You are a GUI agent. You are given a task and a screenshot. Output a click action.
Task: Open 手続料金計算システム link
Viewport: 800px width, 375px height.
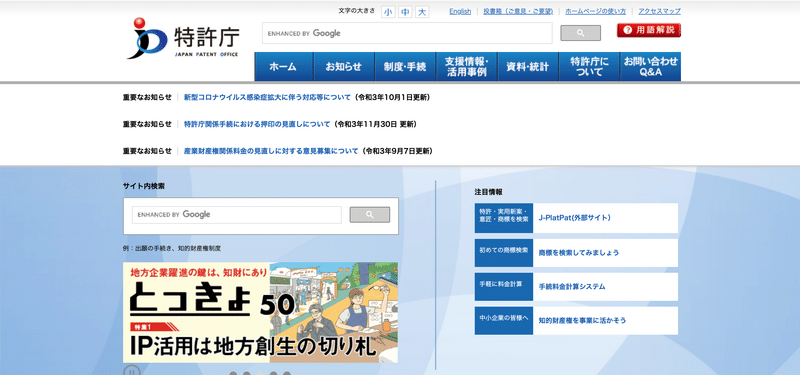(x=572, y=287)
